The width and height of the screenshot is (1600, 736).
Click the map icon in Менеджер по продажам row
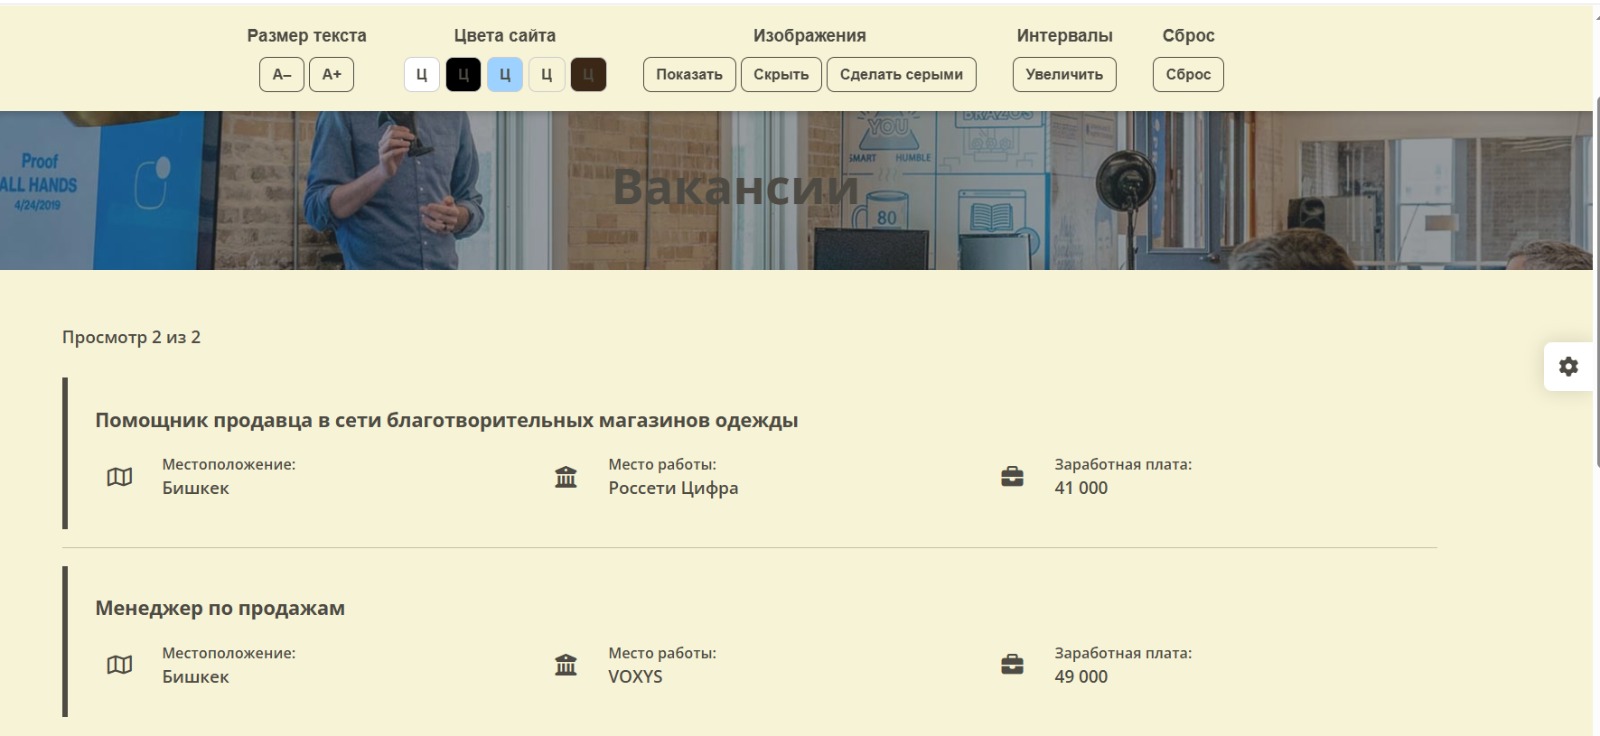119,665
